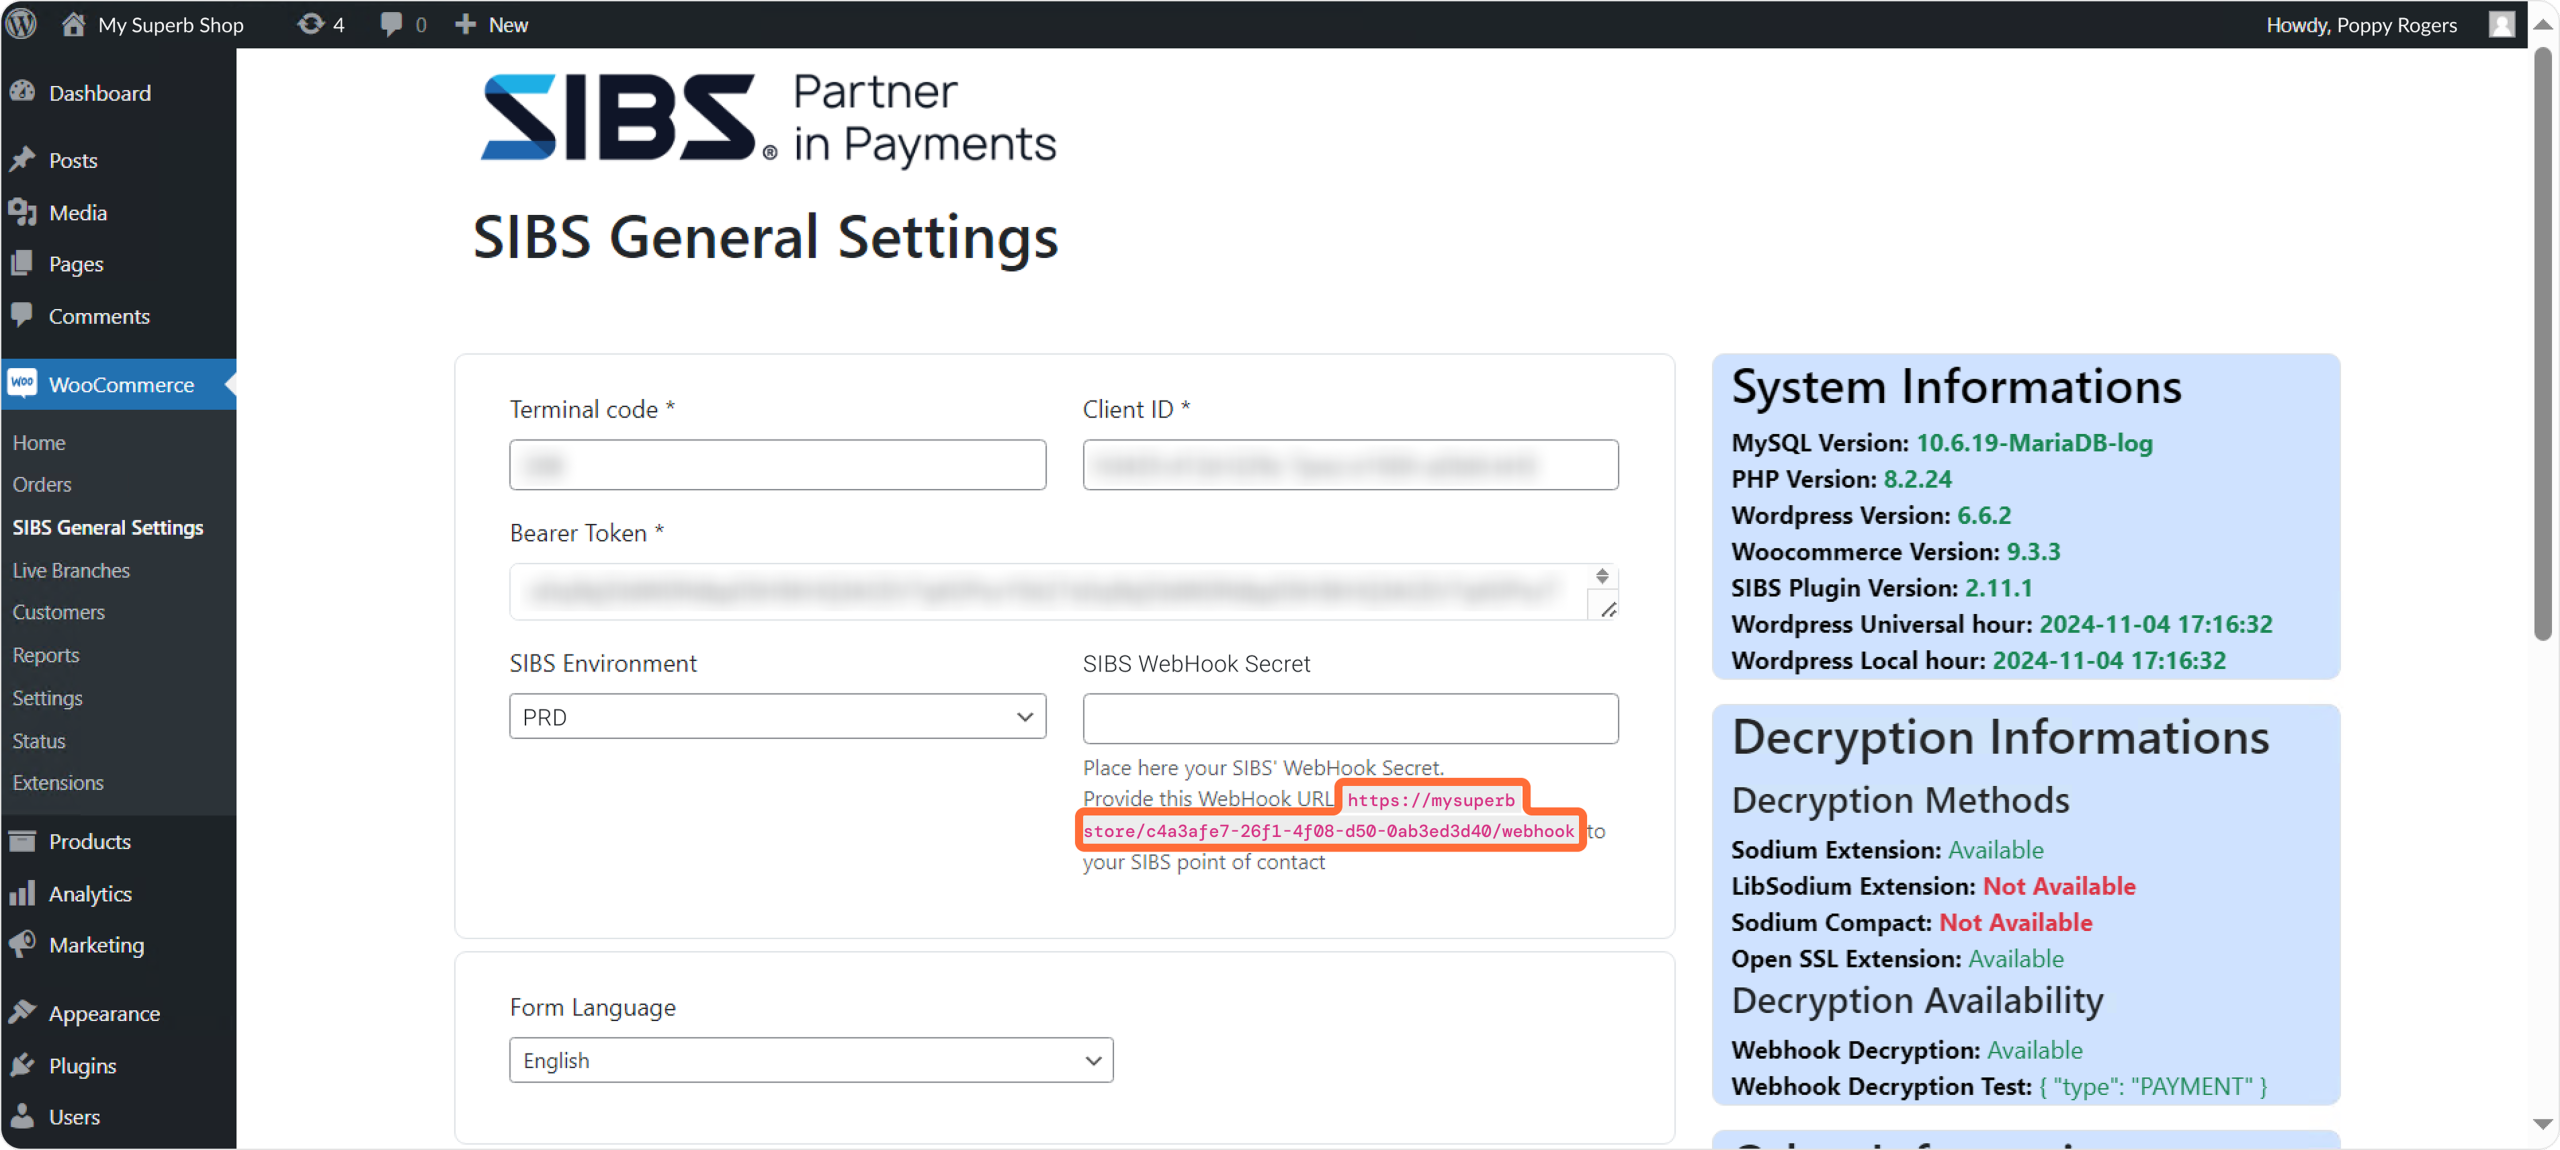Click the SIBS WebHook Secret field
Viewport: 2560px width, 1150px height.
[x=1350, y=718]
